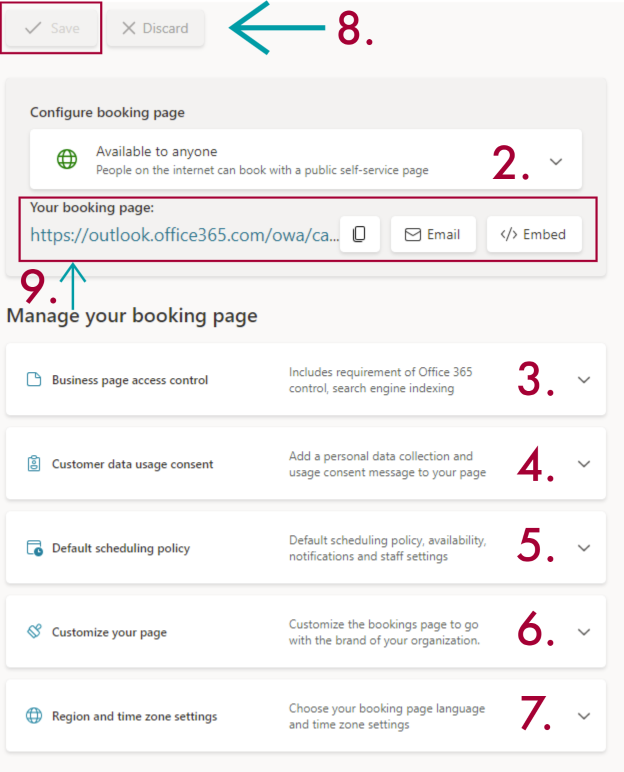Select the Customer data usage consent label
624x772 pixels.
click(132, 464)
